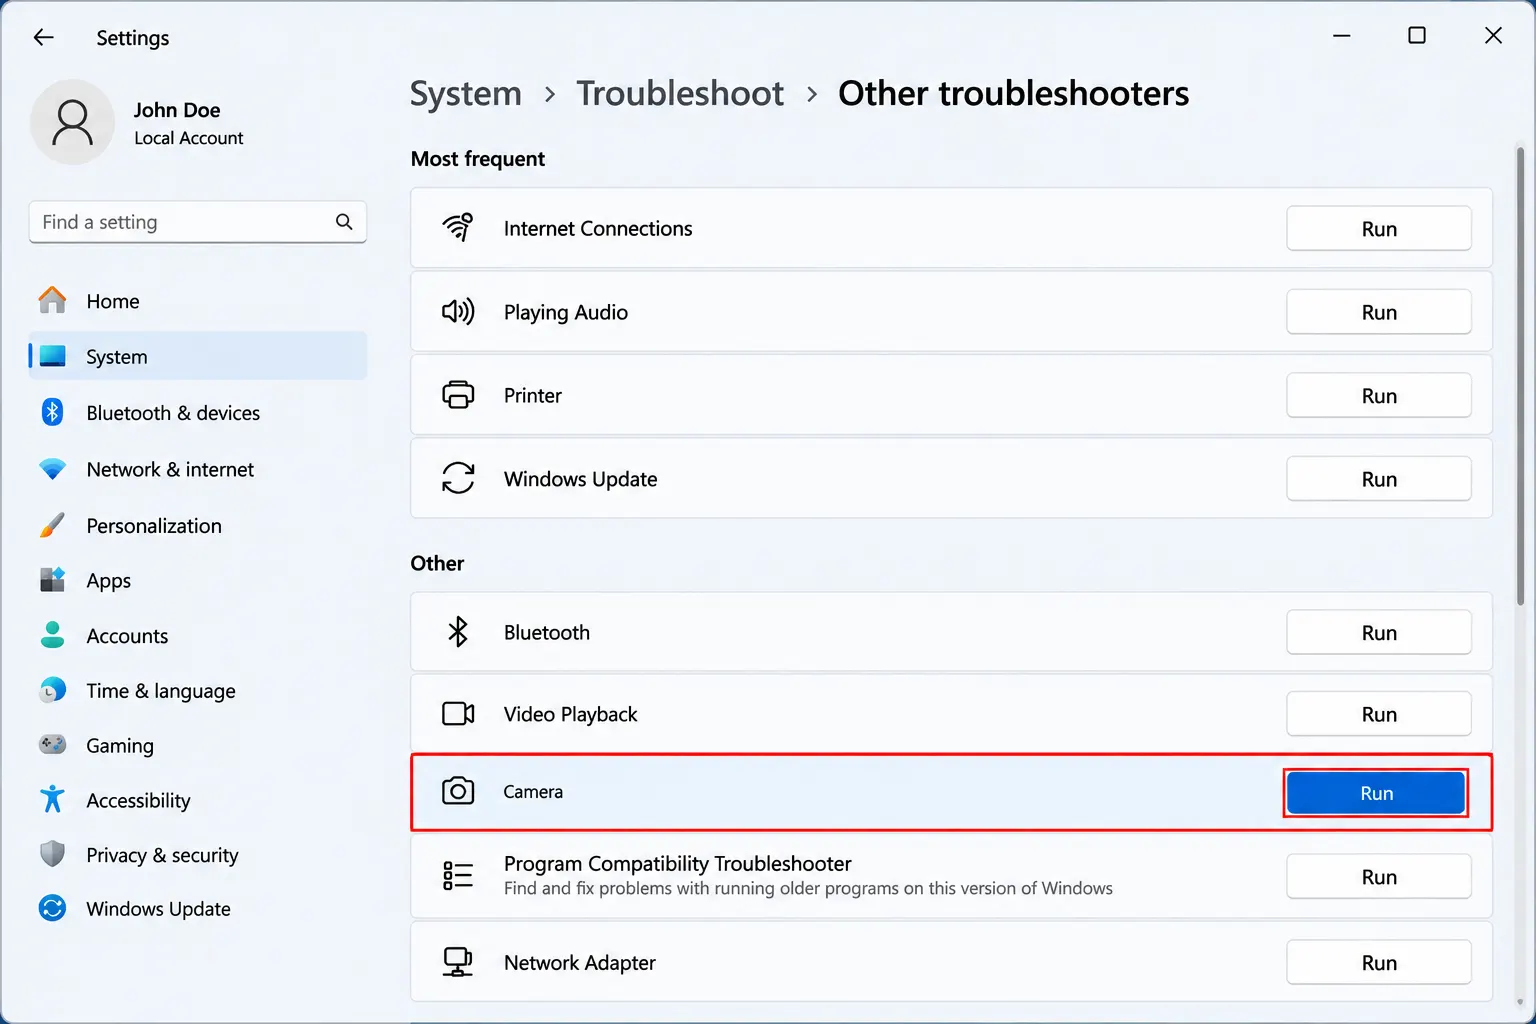Click the Accessibility figure icon
The height and width of the screenshot is (1024, 1536).
[x=52, y=800]
